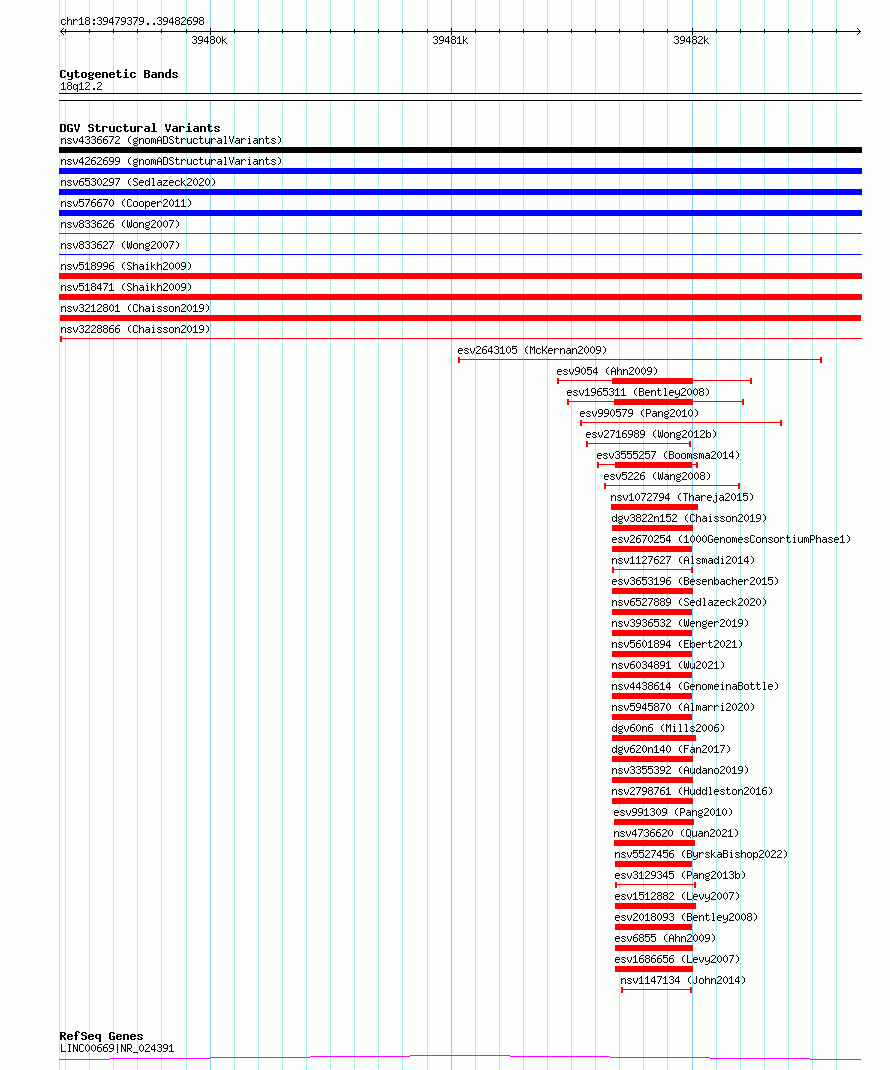Click nsv3936532 (Wenger2019) label
This screenshot has height=1070, width=890.
point(680,624)
